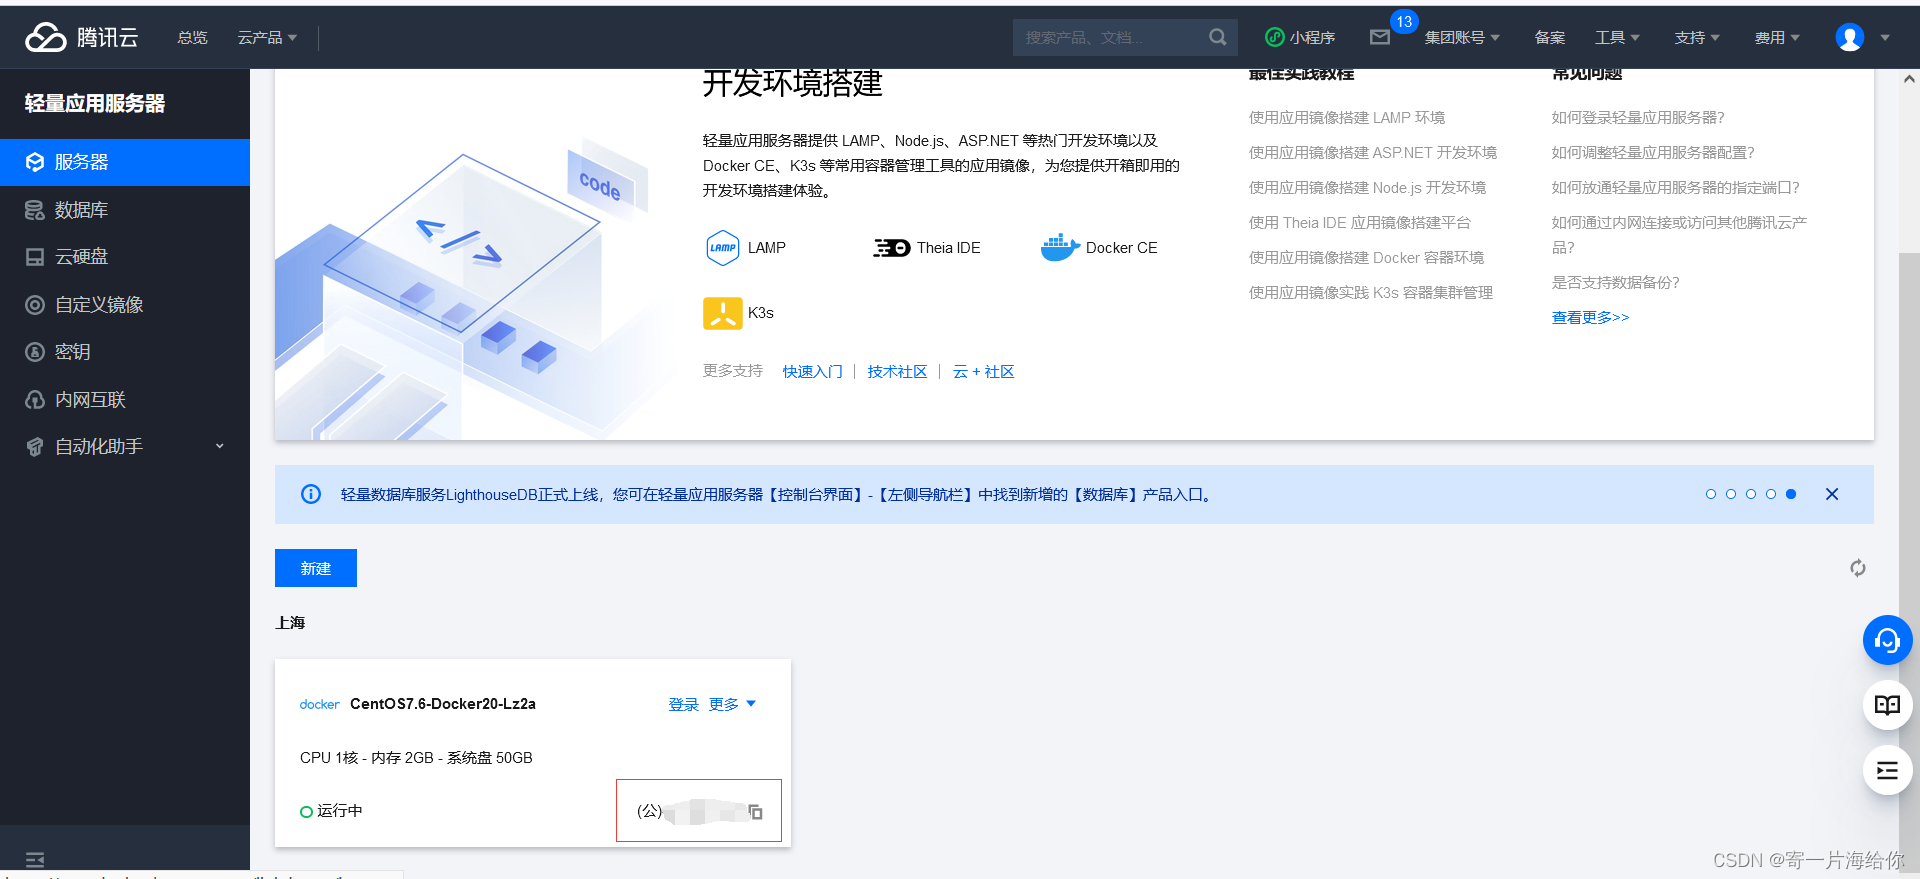Open the mini program icon
This screenshot has height=879, width=1920.
[1274, 37]
